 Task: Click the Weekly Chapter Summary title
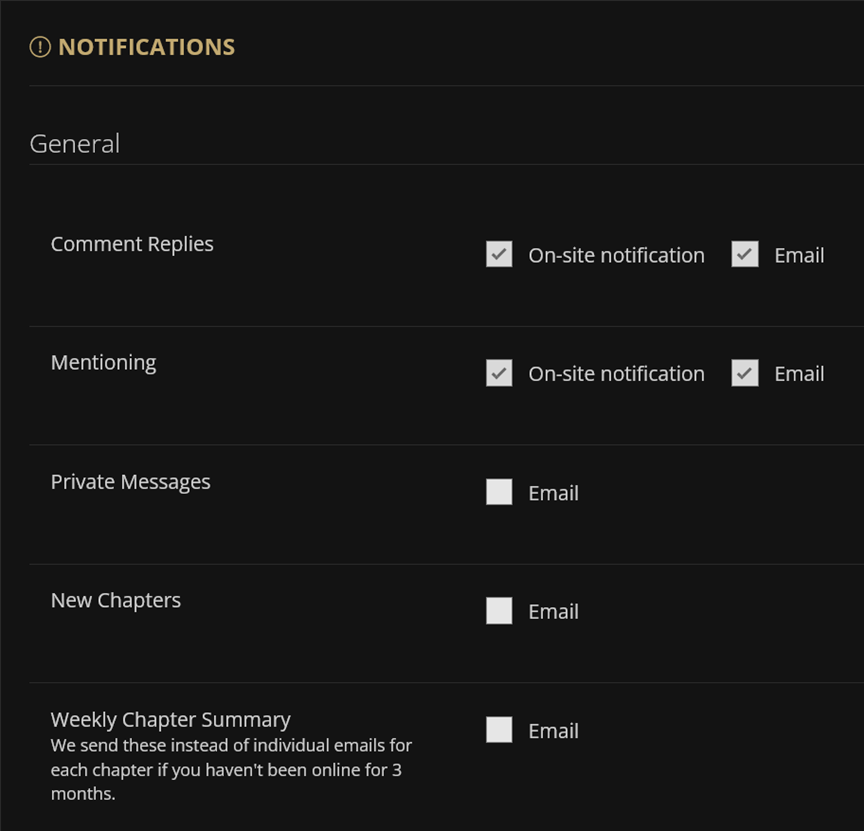(x=171, y=720)
